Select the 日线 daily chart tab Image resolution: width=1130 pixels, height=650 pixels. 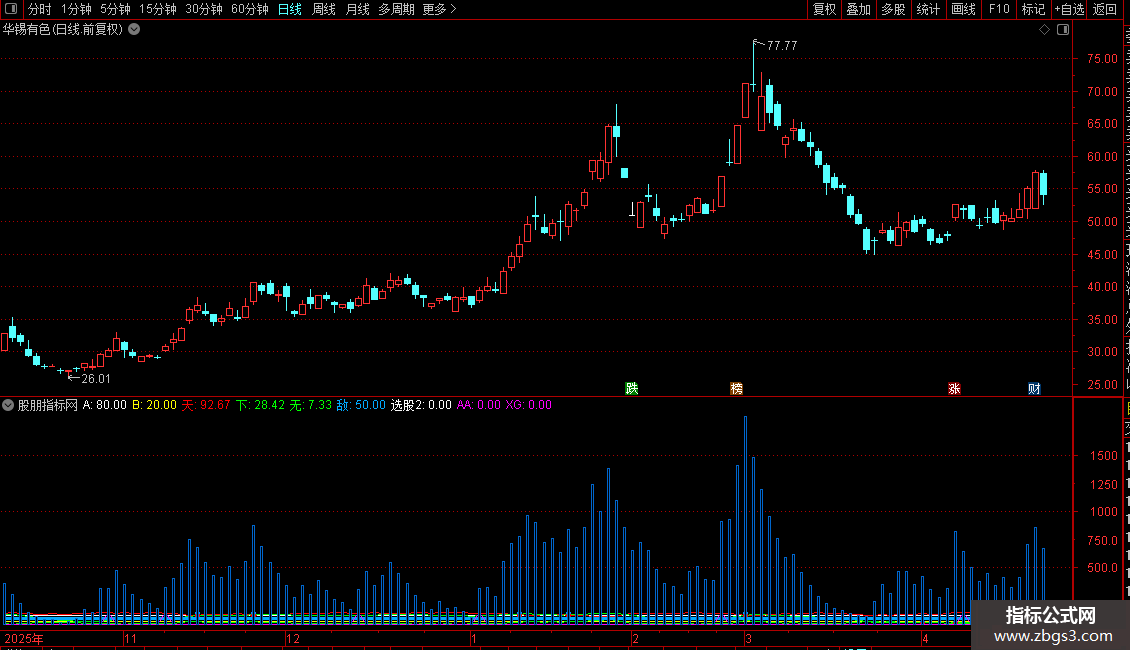click(290, 9)
